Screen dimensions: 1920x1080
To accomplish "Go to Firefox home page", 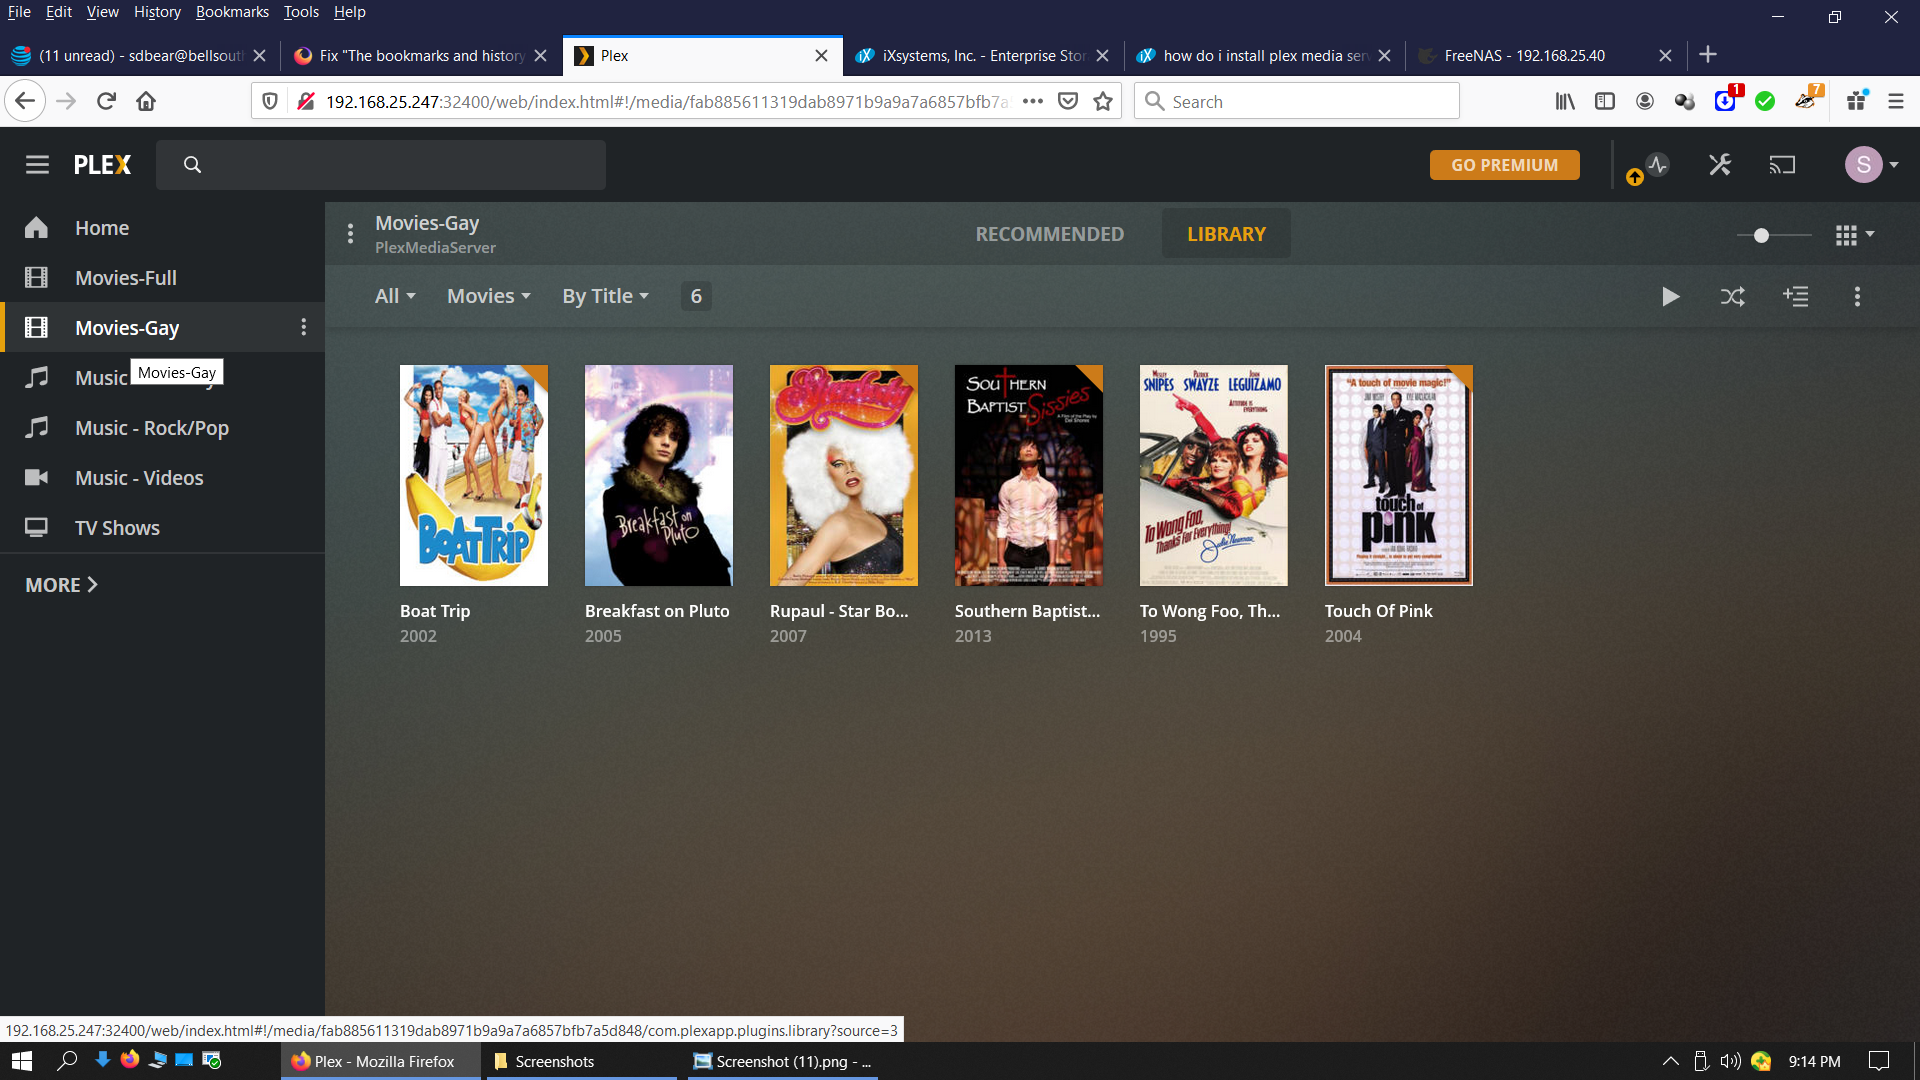I will 146,101.
